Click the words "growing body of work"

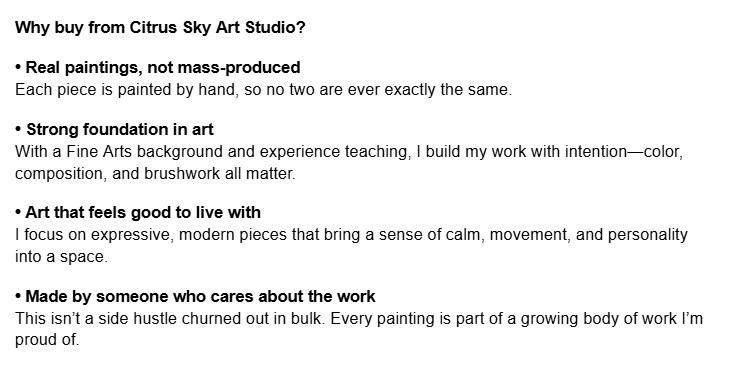(599, 318)
